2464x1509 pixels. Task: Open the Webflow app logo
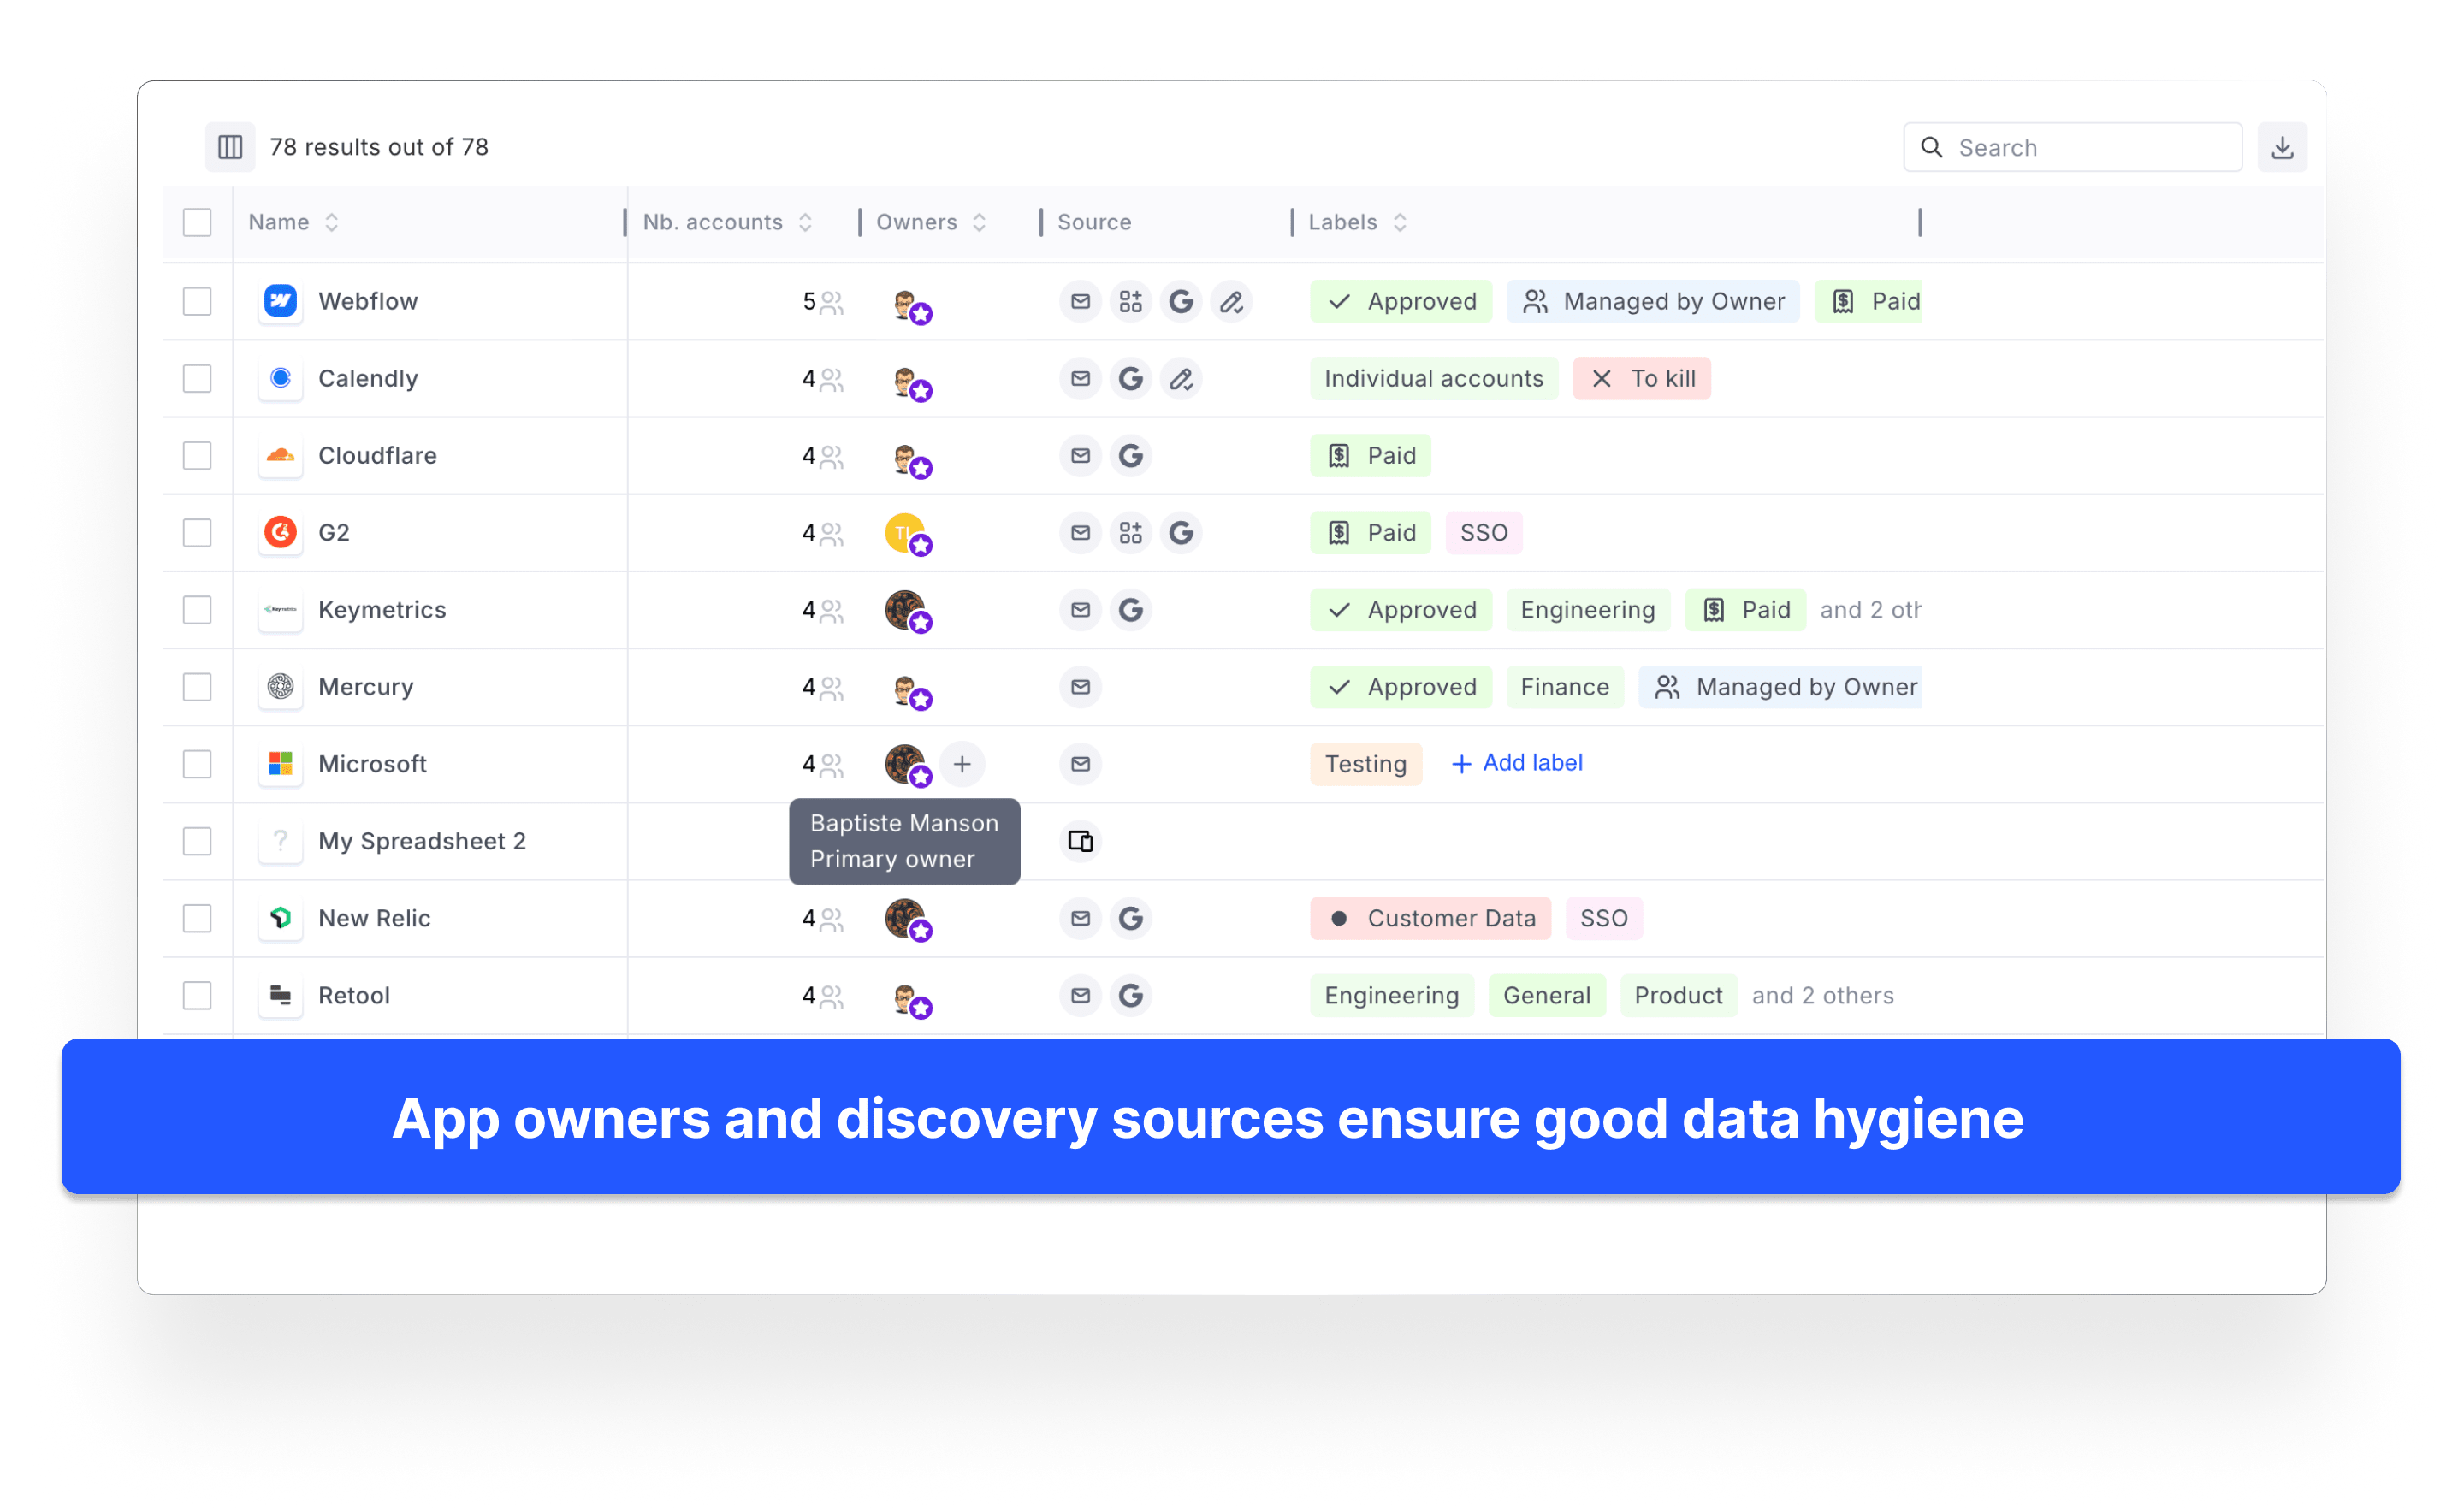(281, 301)
